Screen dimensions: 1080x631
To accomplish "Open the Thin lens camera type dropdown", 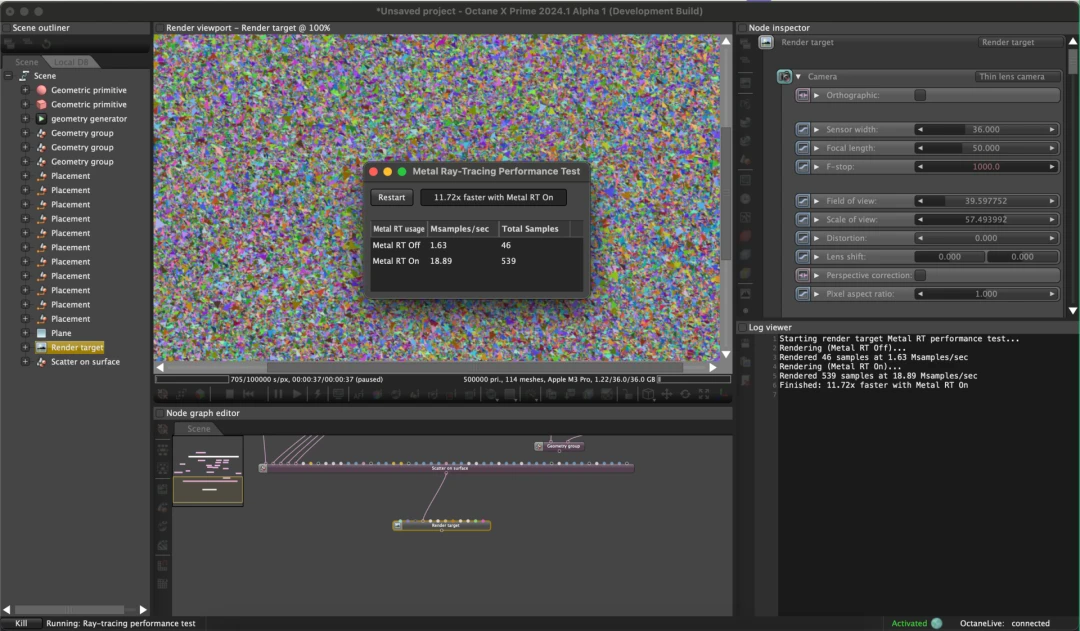I will tap(1017, 76).
